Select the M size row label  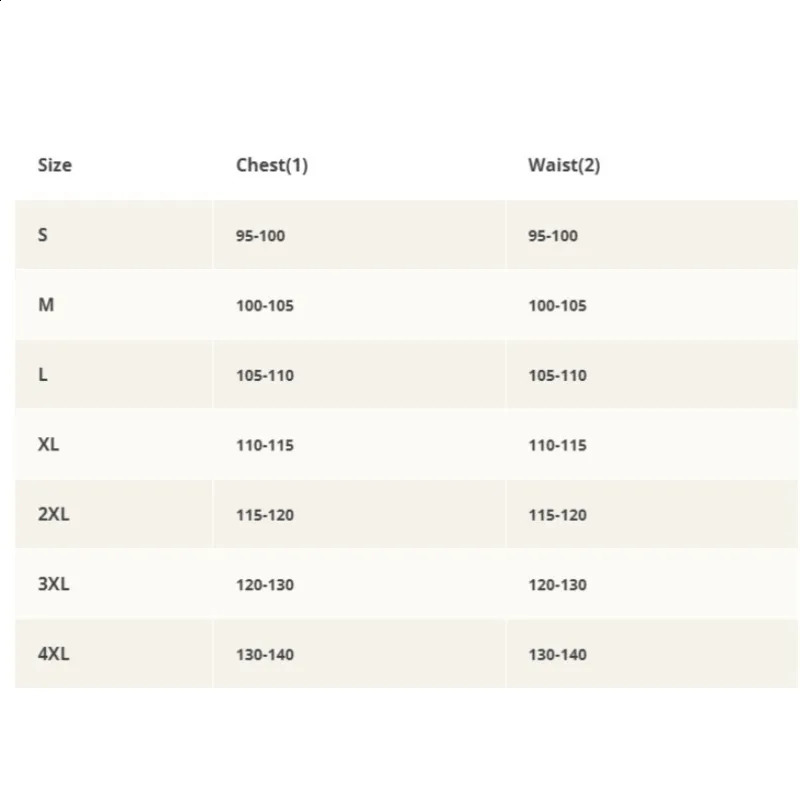click(x=46, y=305)
